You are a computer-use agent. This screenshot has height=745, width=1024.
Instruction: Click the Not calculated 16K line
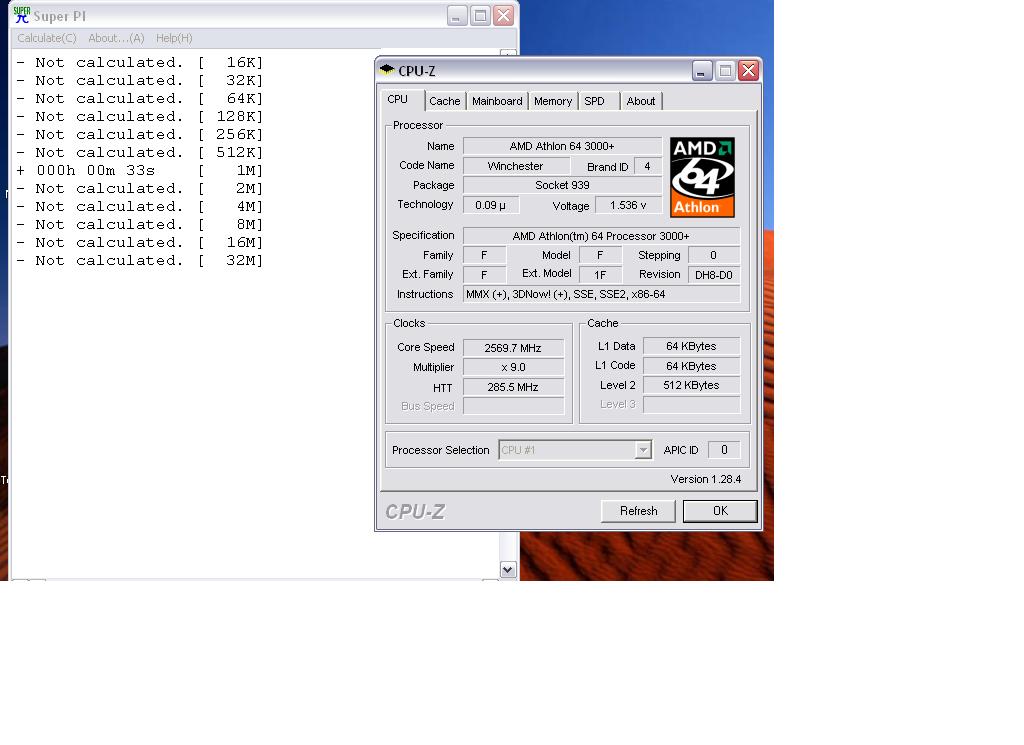pos(140,63)
